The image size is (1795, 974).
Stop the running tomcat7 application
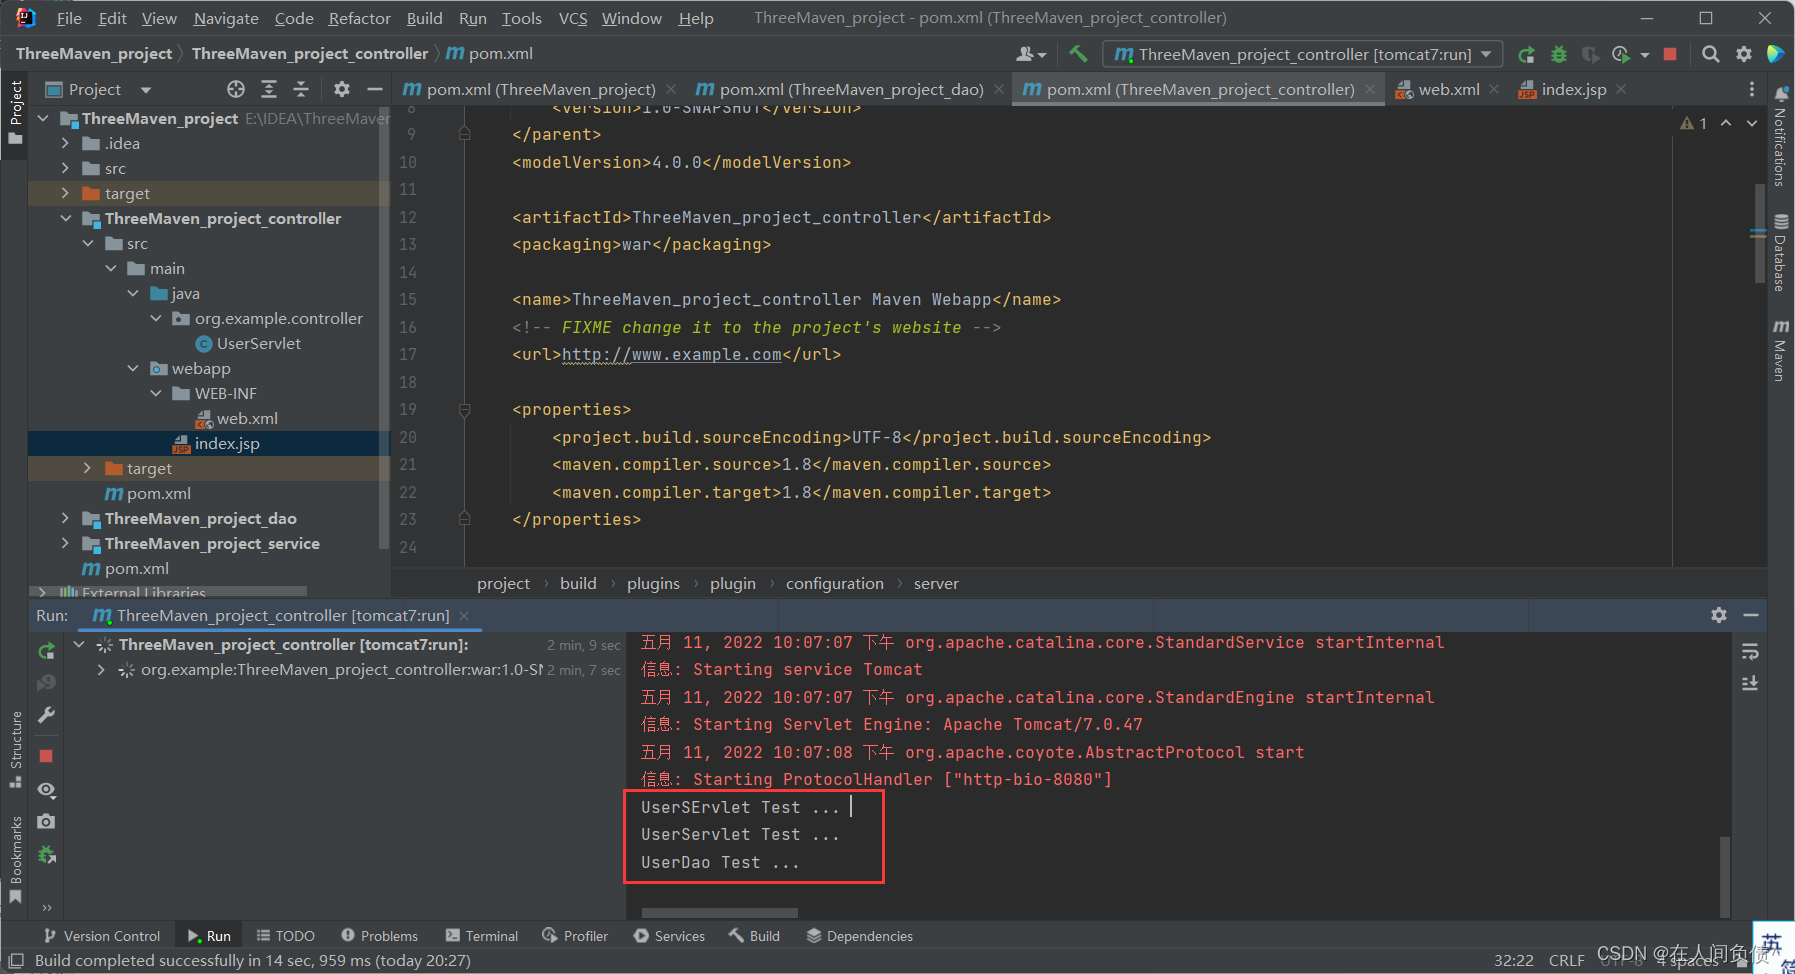pos(1670,54)
